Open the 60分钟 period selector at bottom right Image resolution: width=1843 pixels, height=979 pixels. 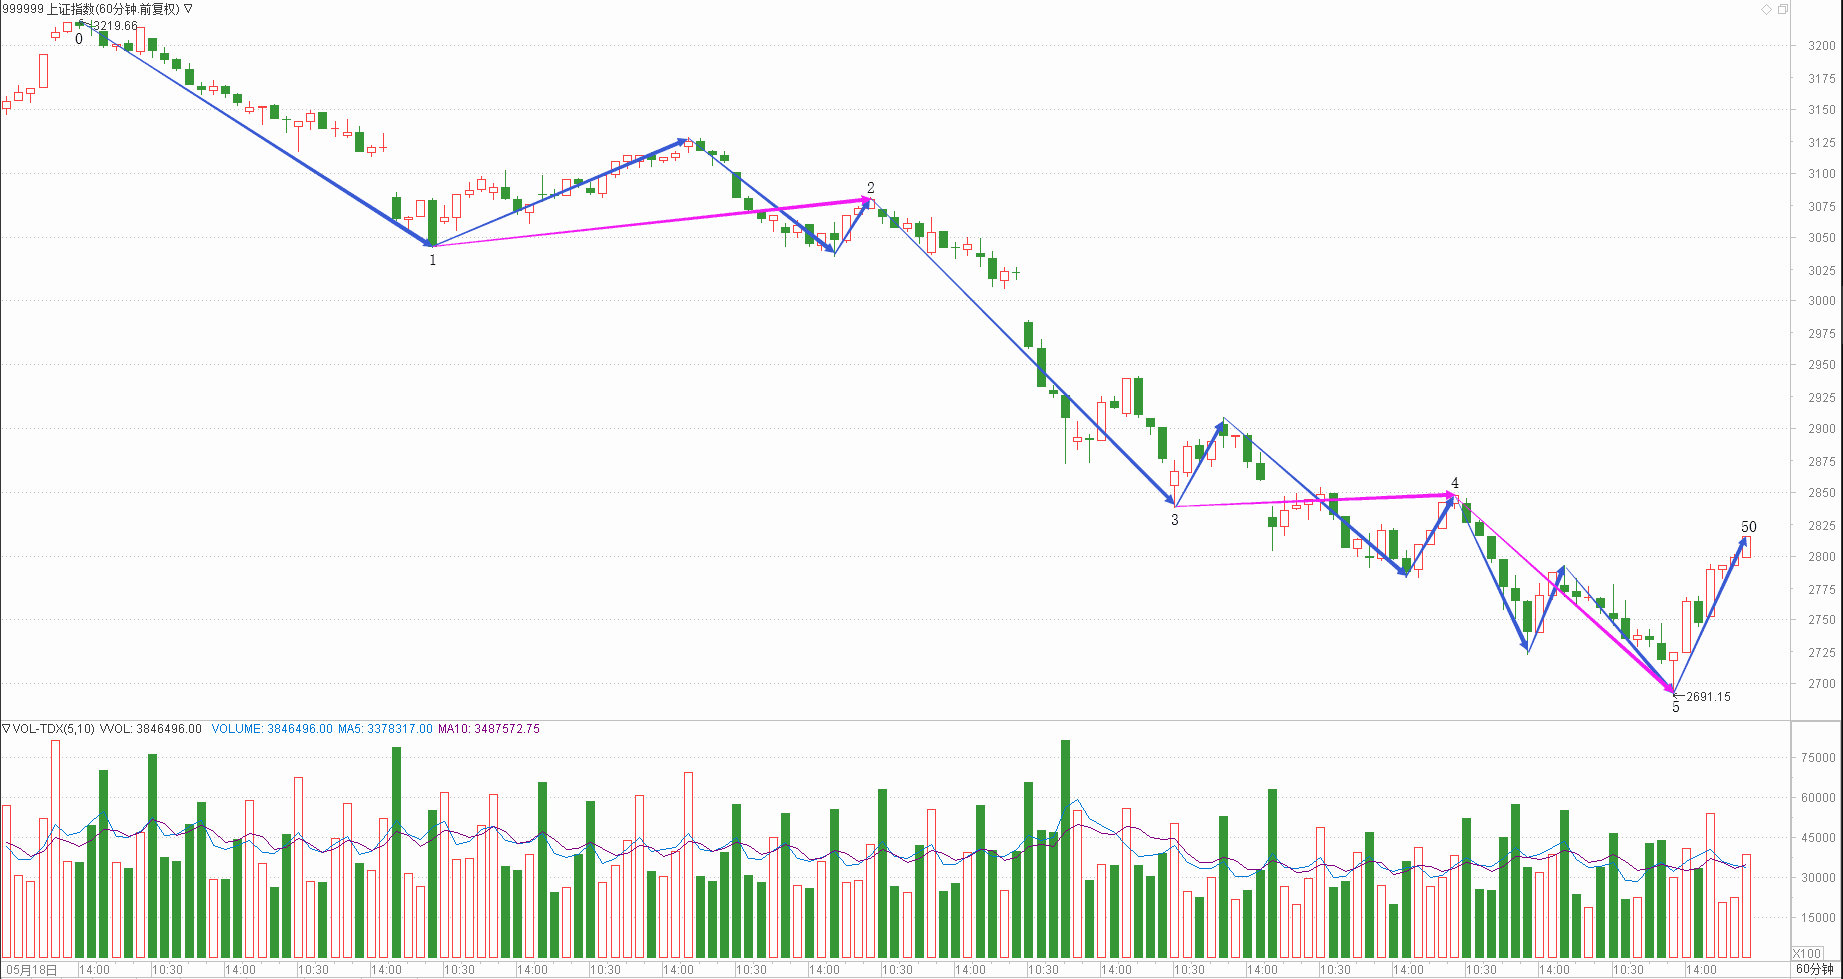[x=1814, y=969]
